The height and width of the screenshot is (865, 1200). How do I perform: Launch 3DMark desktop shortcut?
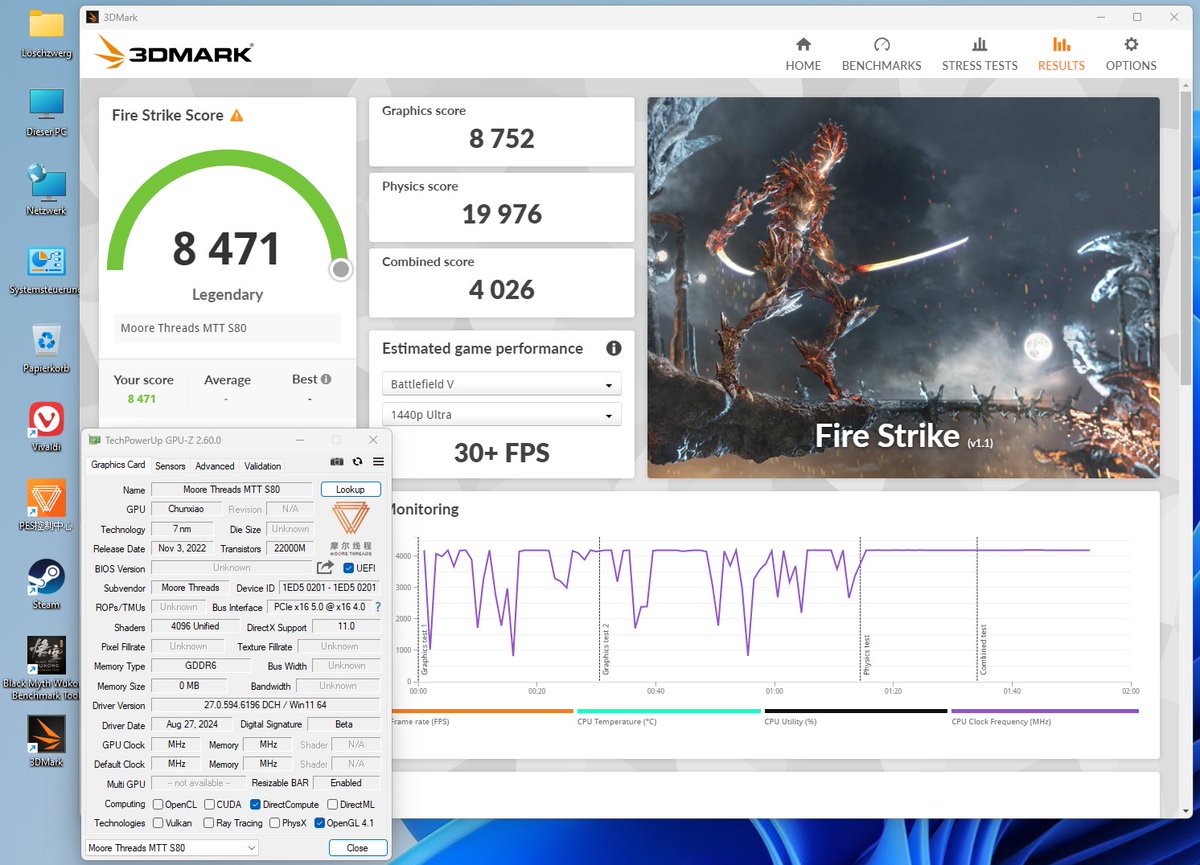[46, 741]
